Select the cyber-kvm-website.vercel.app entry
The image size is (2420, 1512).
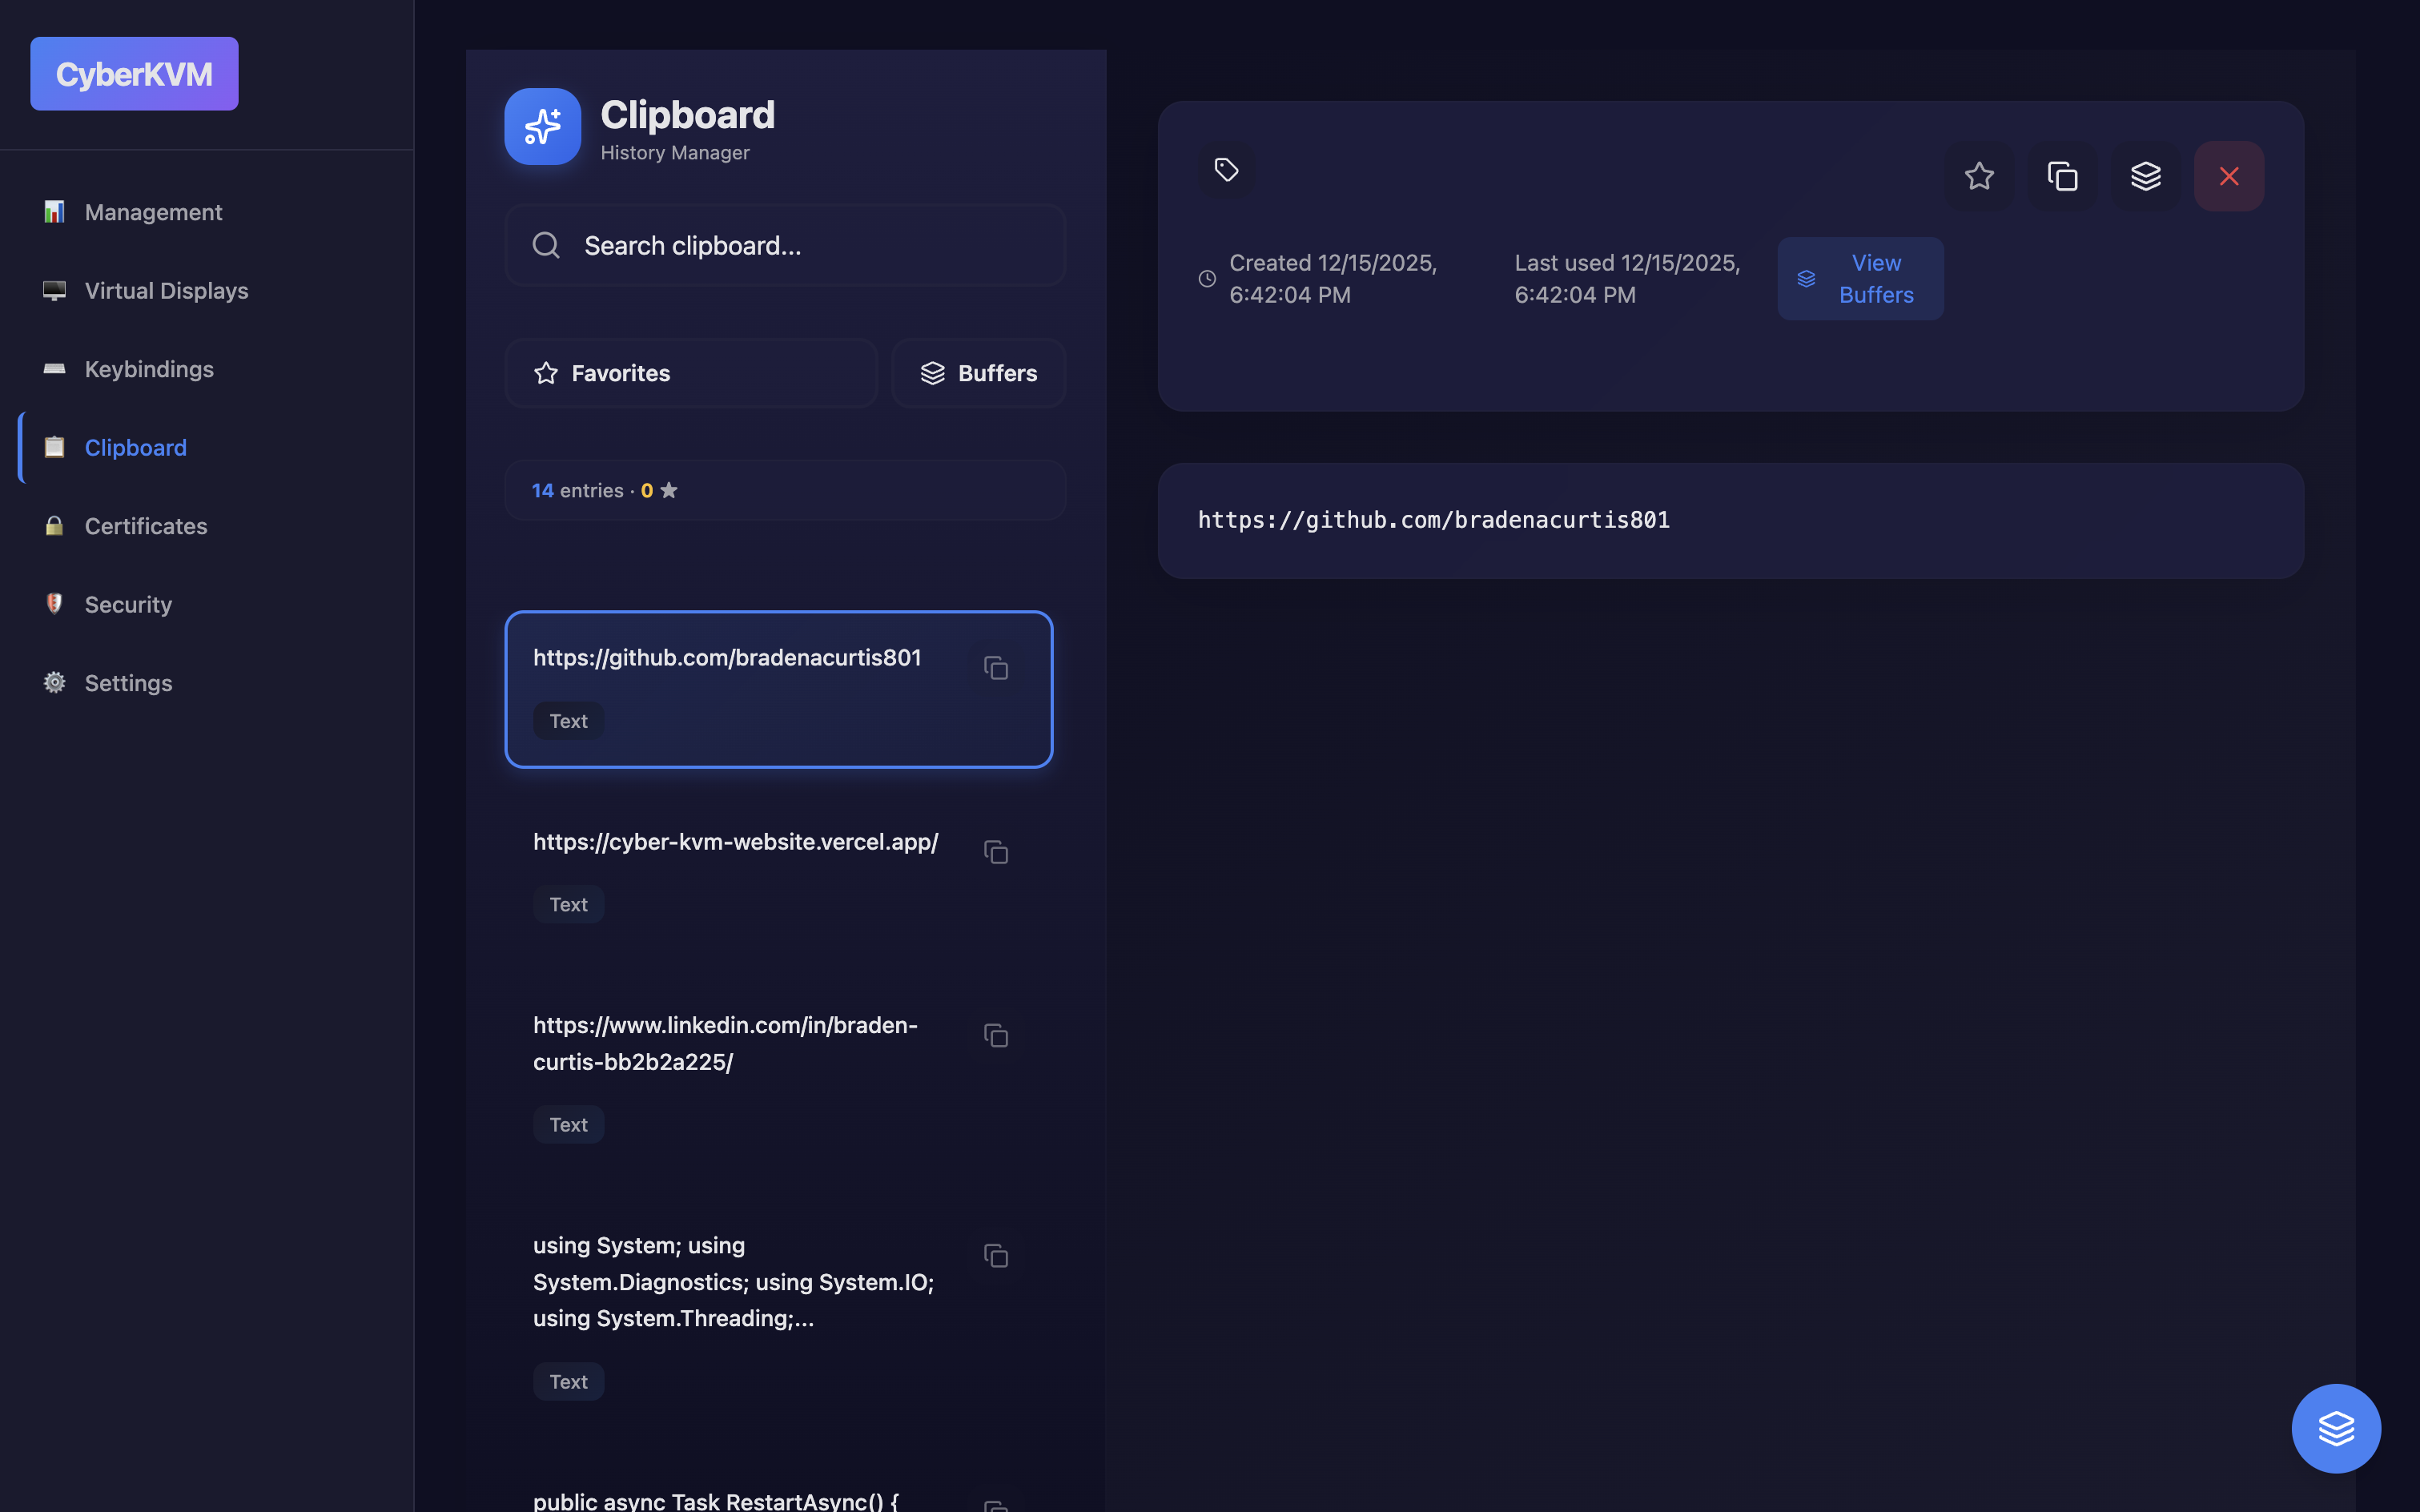coord(735,842)
